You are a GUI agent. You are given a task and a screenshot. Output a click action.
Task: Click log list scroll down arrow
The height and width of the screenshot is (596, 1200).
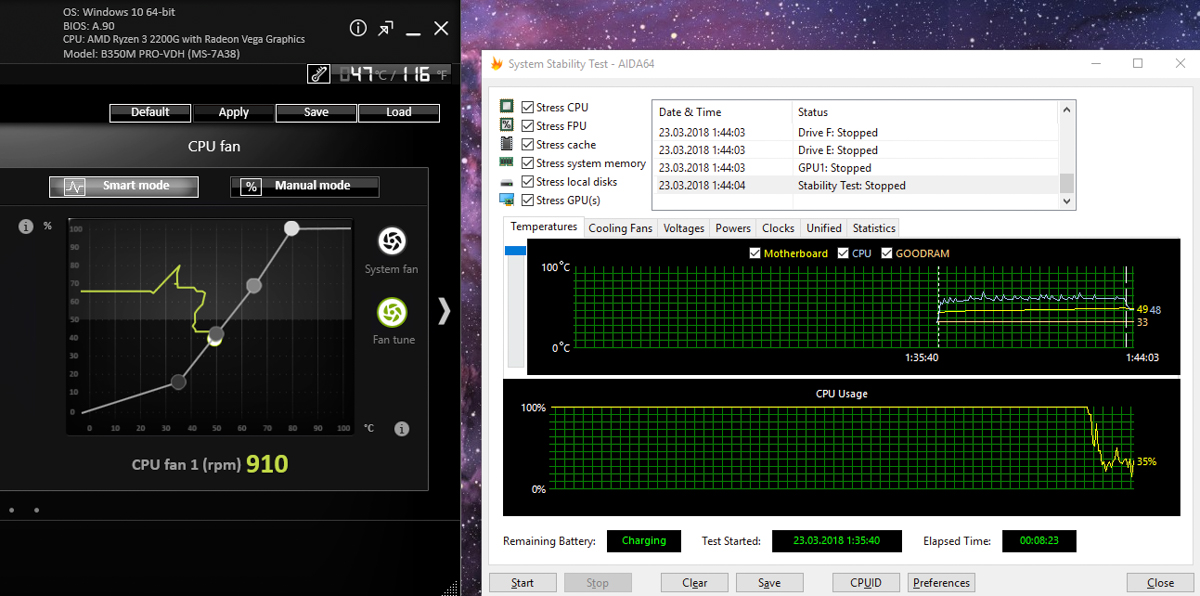coord(1067,201)
